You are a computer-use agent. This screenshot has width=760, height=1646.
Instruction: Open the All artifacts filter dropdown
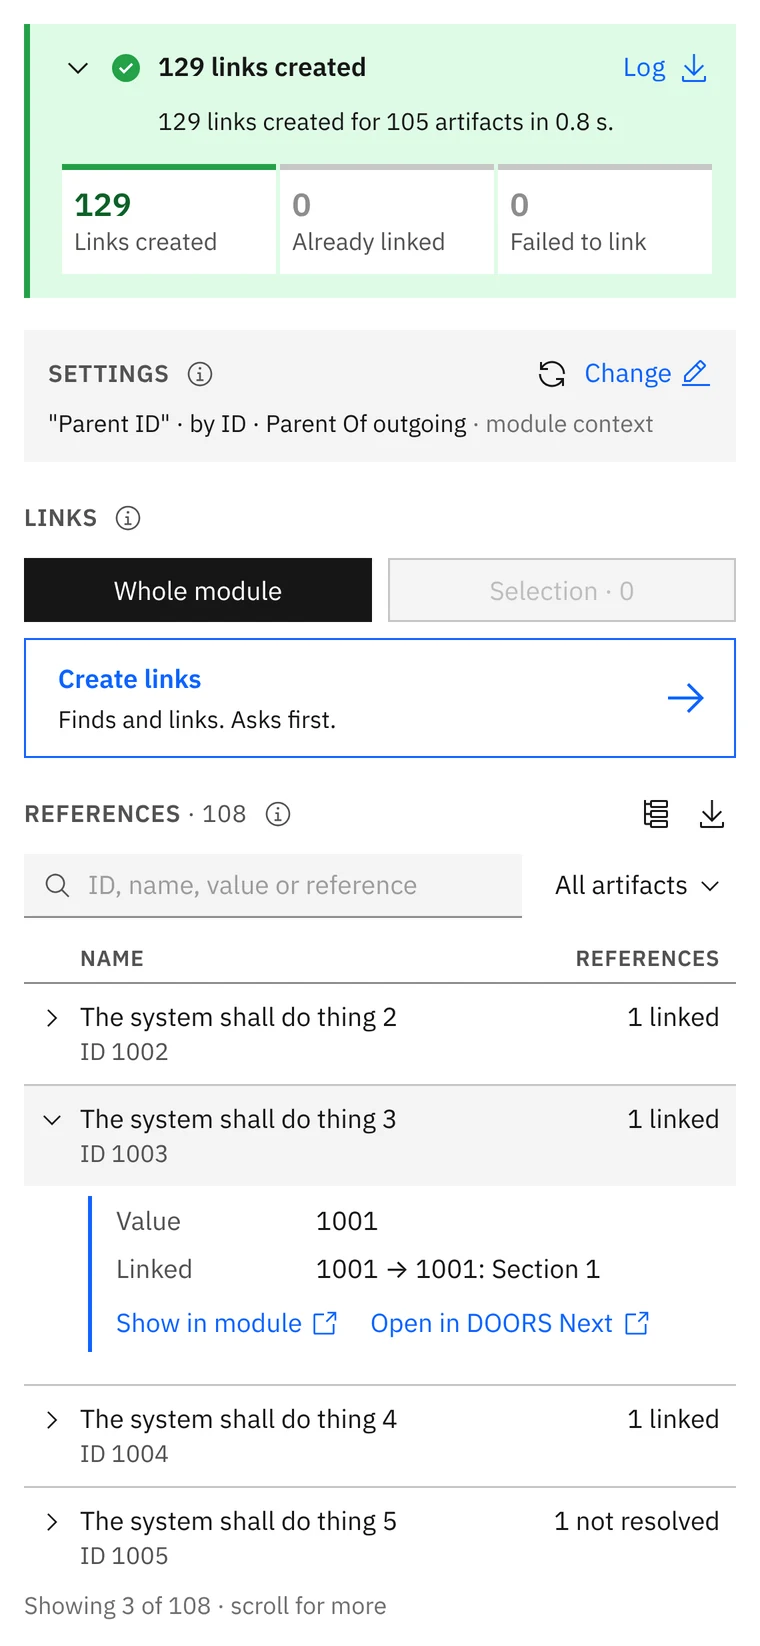(637, 885)
